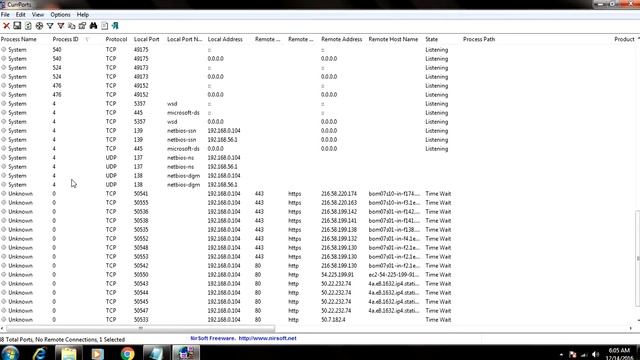Select remote address 54.225.199.91 cell
The width and height of the screenshot is (640, 360).
tap(337, 274)
